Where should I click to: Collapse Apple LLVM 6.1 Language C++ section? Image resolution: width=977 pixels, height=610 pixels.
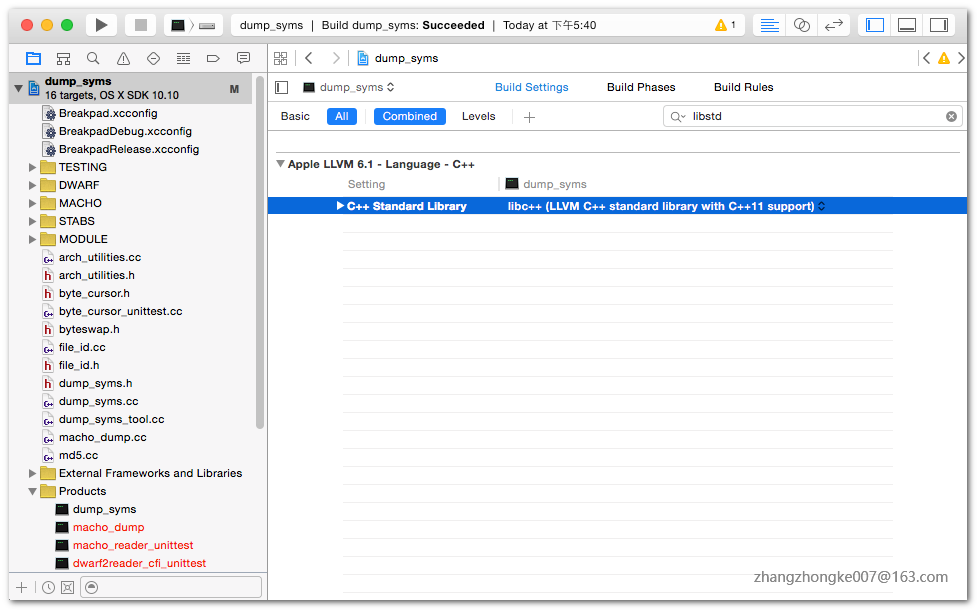[x=280, y=164]
